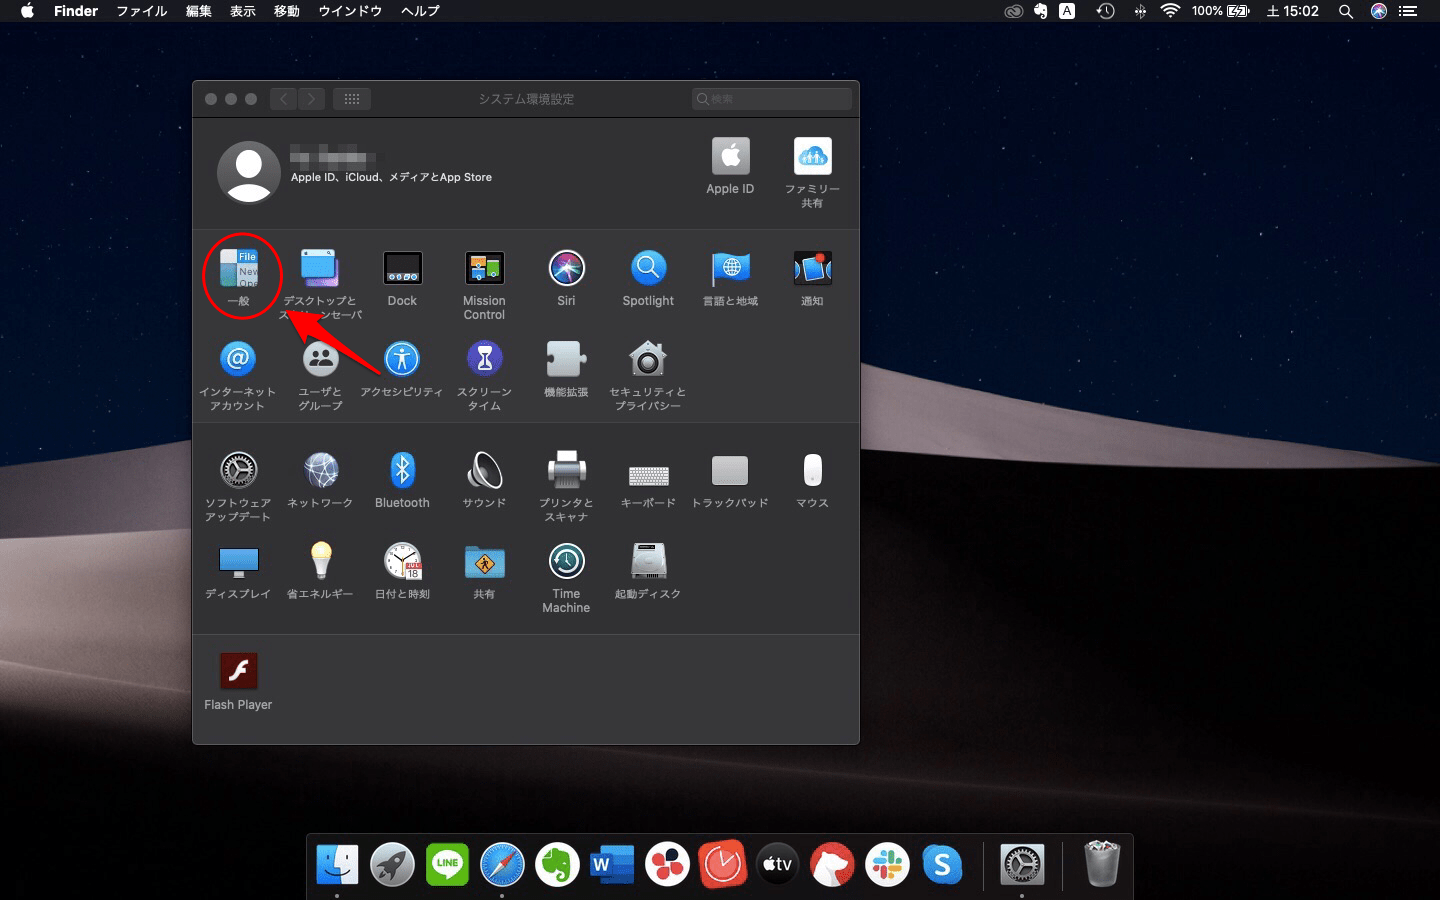Open the Trash in the Dock
This screenshot has height=900, width=1440.
[x=1101, y=864]
